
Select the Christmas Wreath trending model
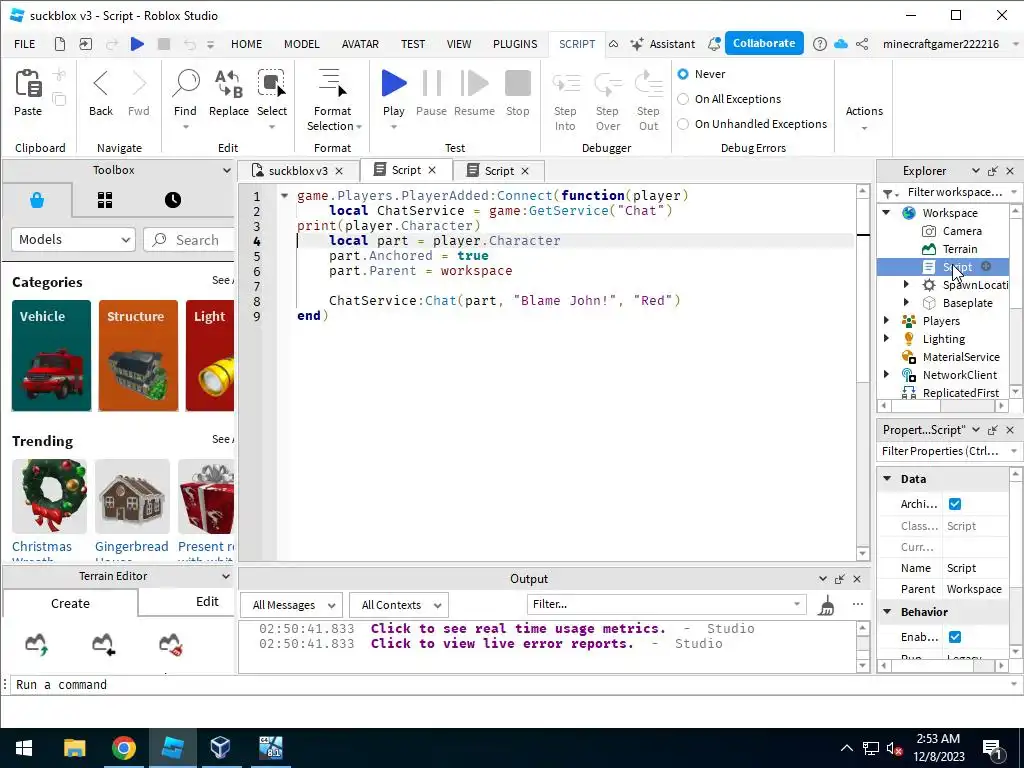coord(49,509)
